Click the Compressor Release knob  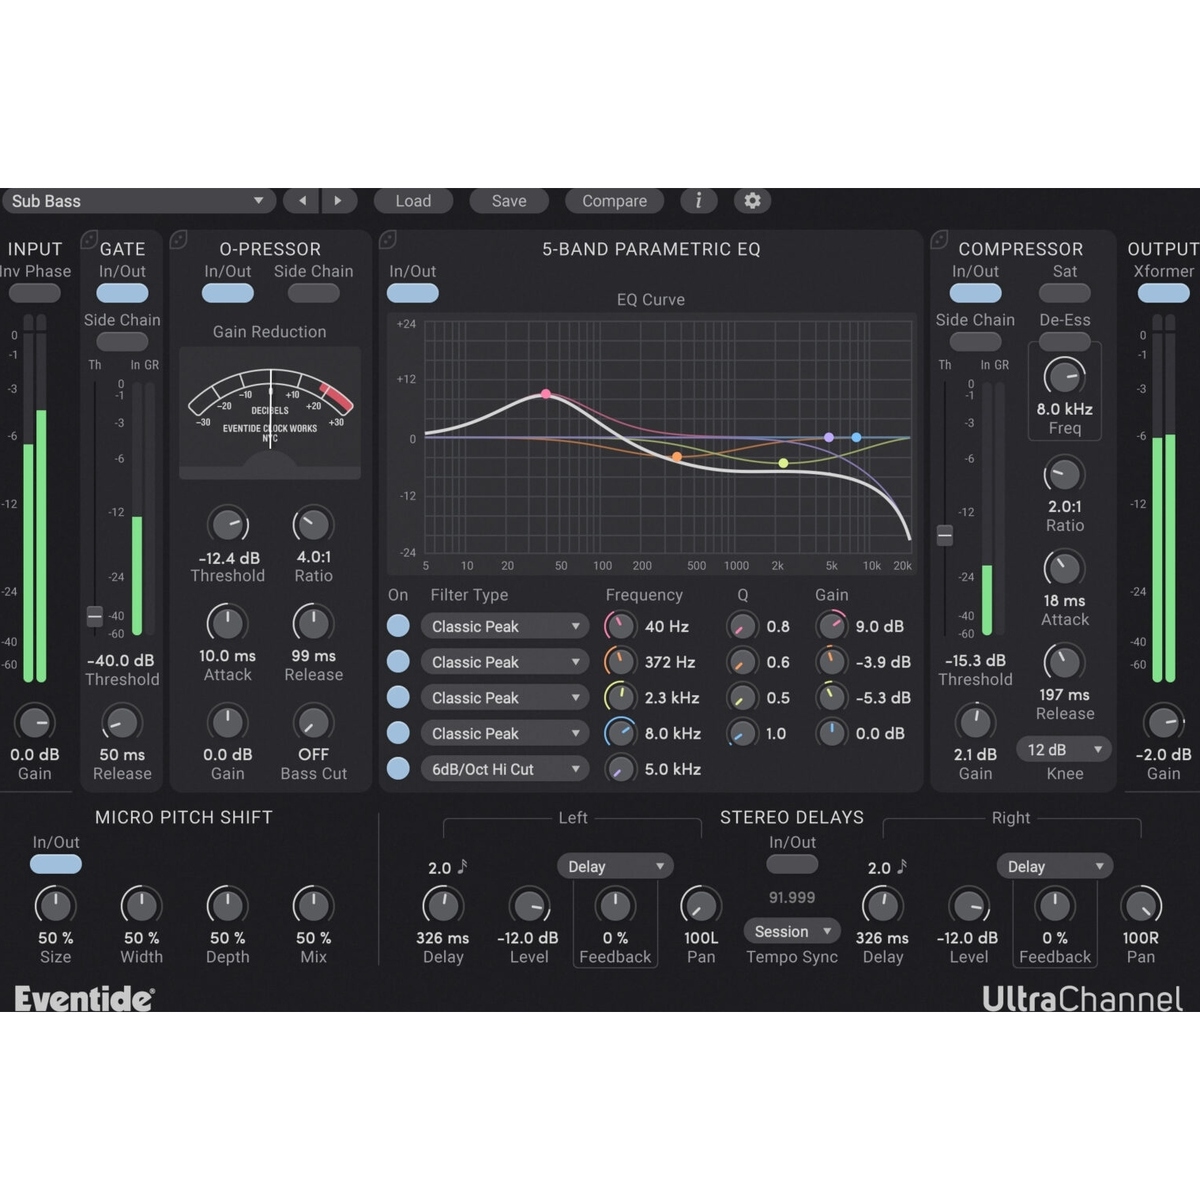[x=1064, y=662]
